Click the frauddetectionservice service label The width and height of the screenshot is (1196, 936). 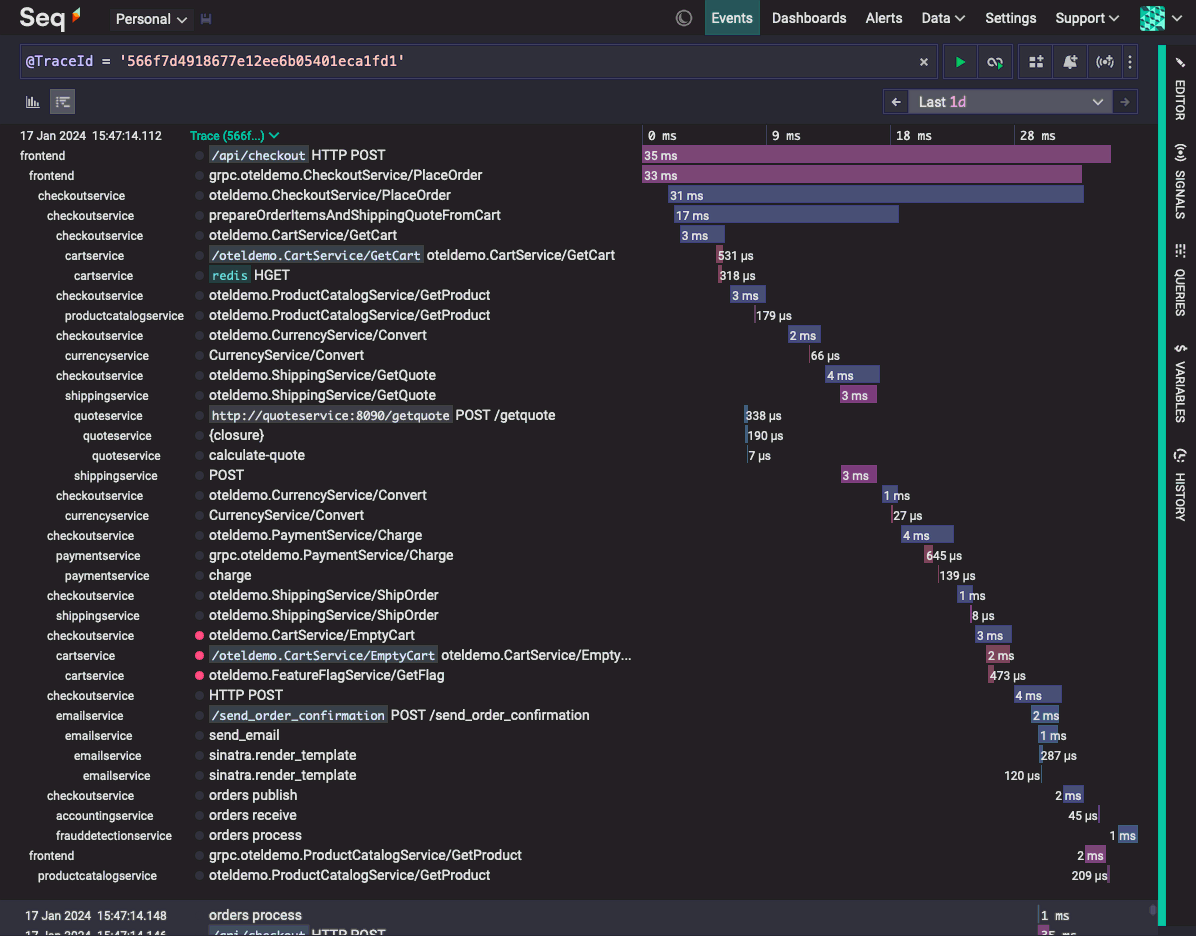coord(114,836)
